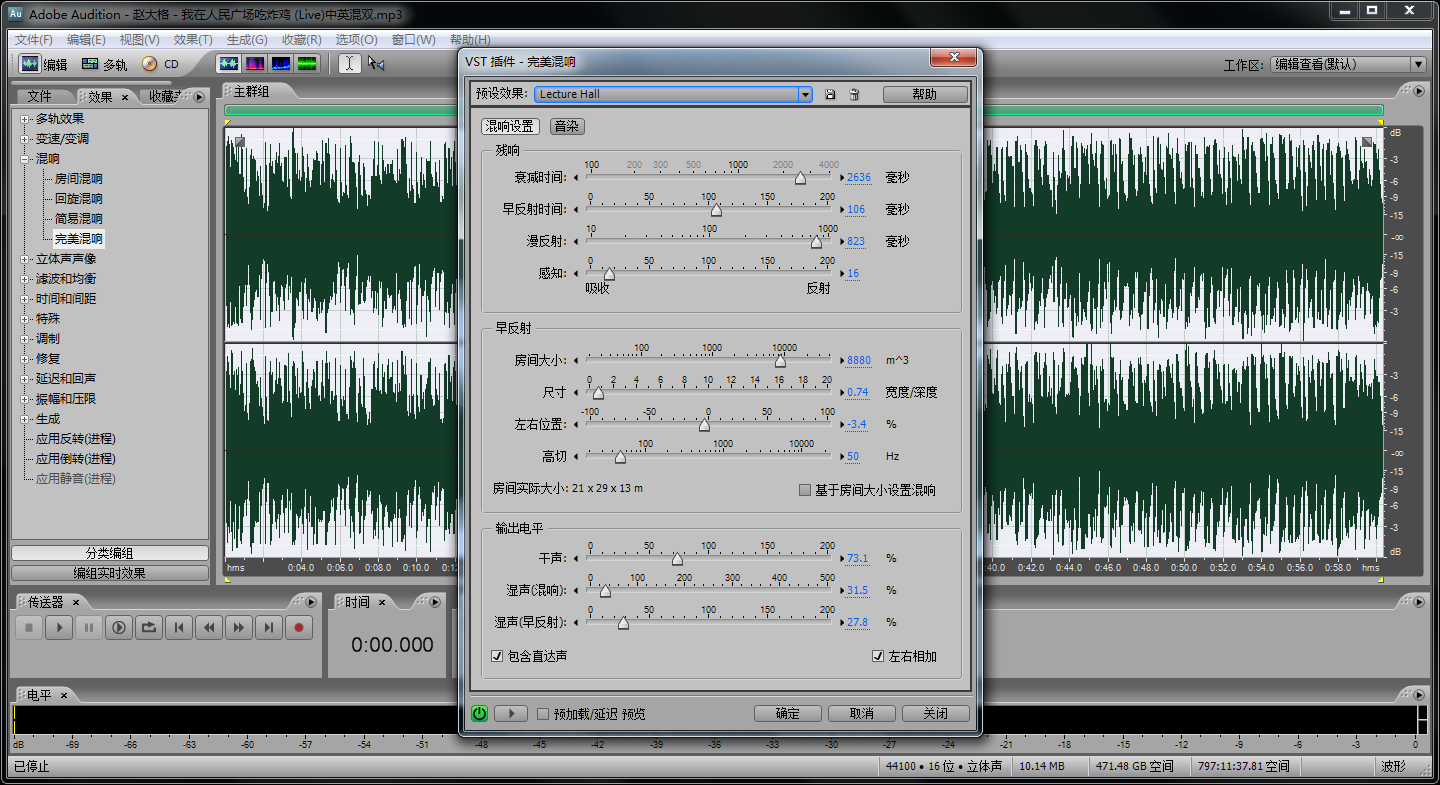Toggle the effect power button
Image resolution: width=1440 pixels, height=785 pixels.
pyautogui.click(x=479, y=713)
